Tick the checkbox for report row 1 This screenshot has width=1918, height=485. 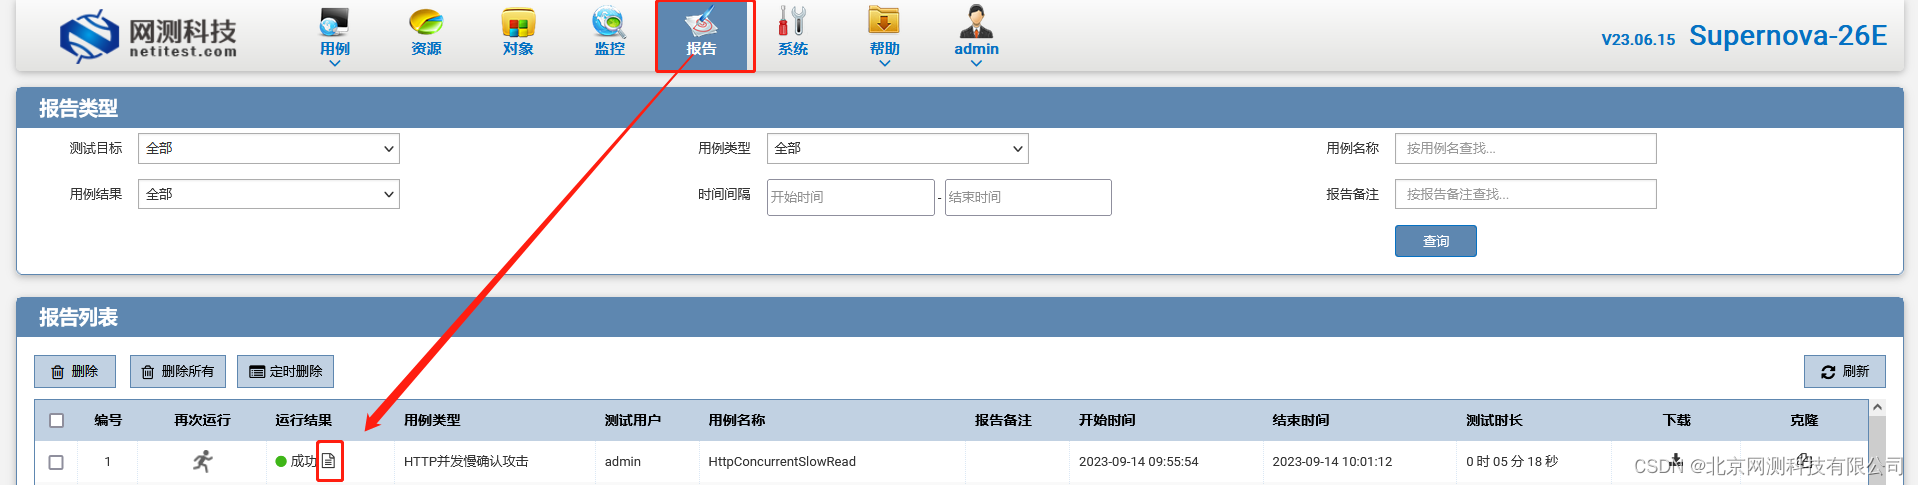(x=56, y=462)
